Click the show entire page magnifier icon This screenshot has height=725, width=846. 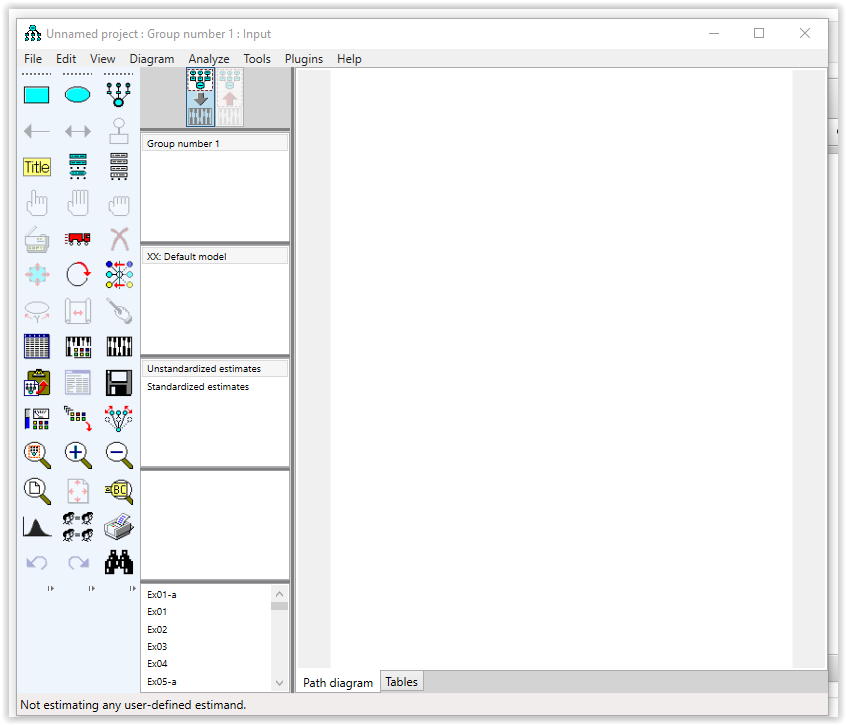pos(37,491)
